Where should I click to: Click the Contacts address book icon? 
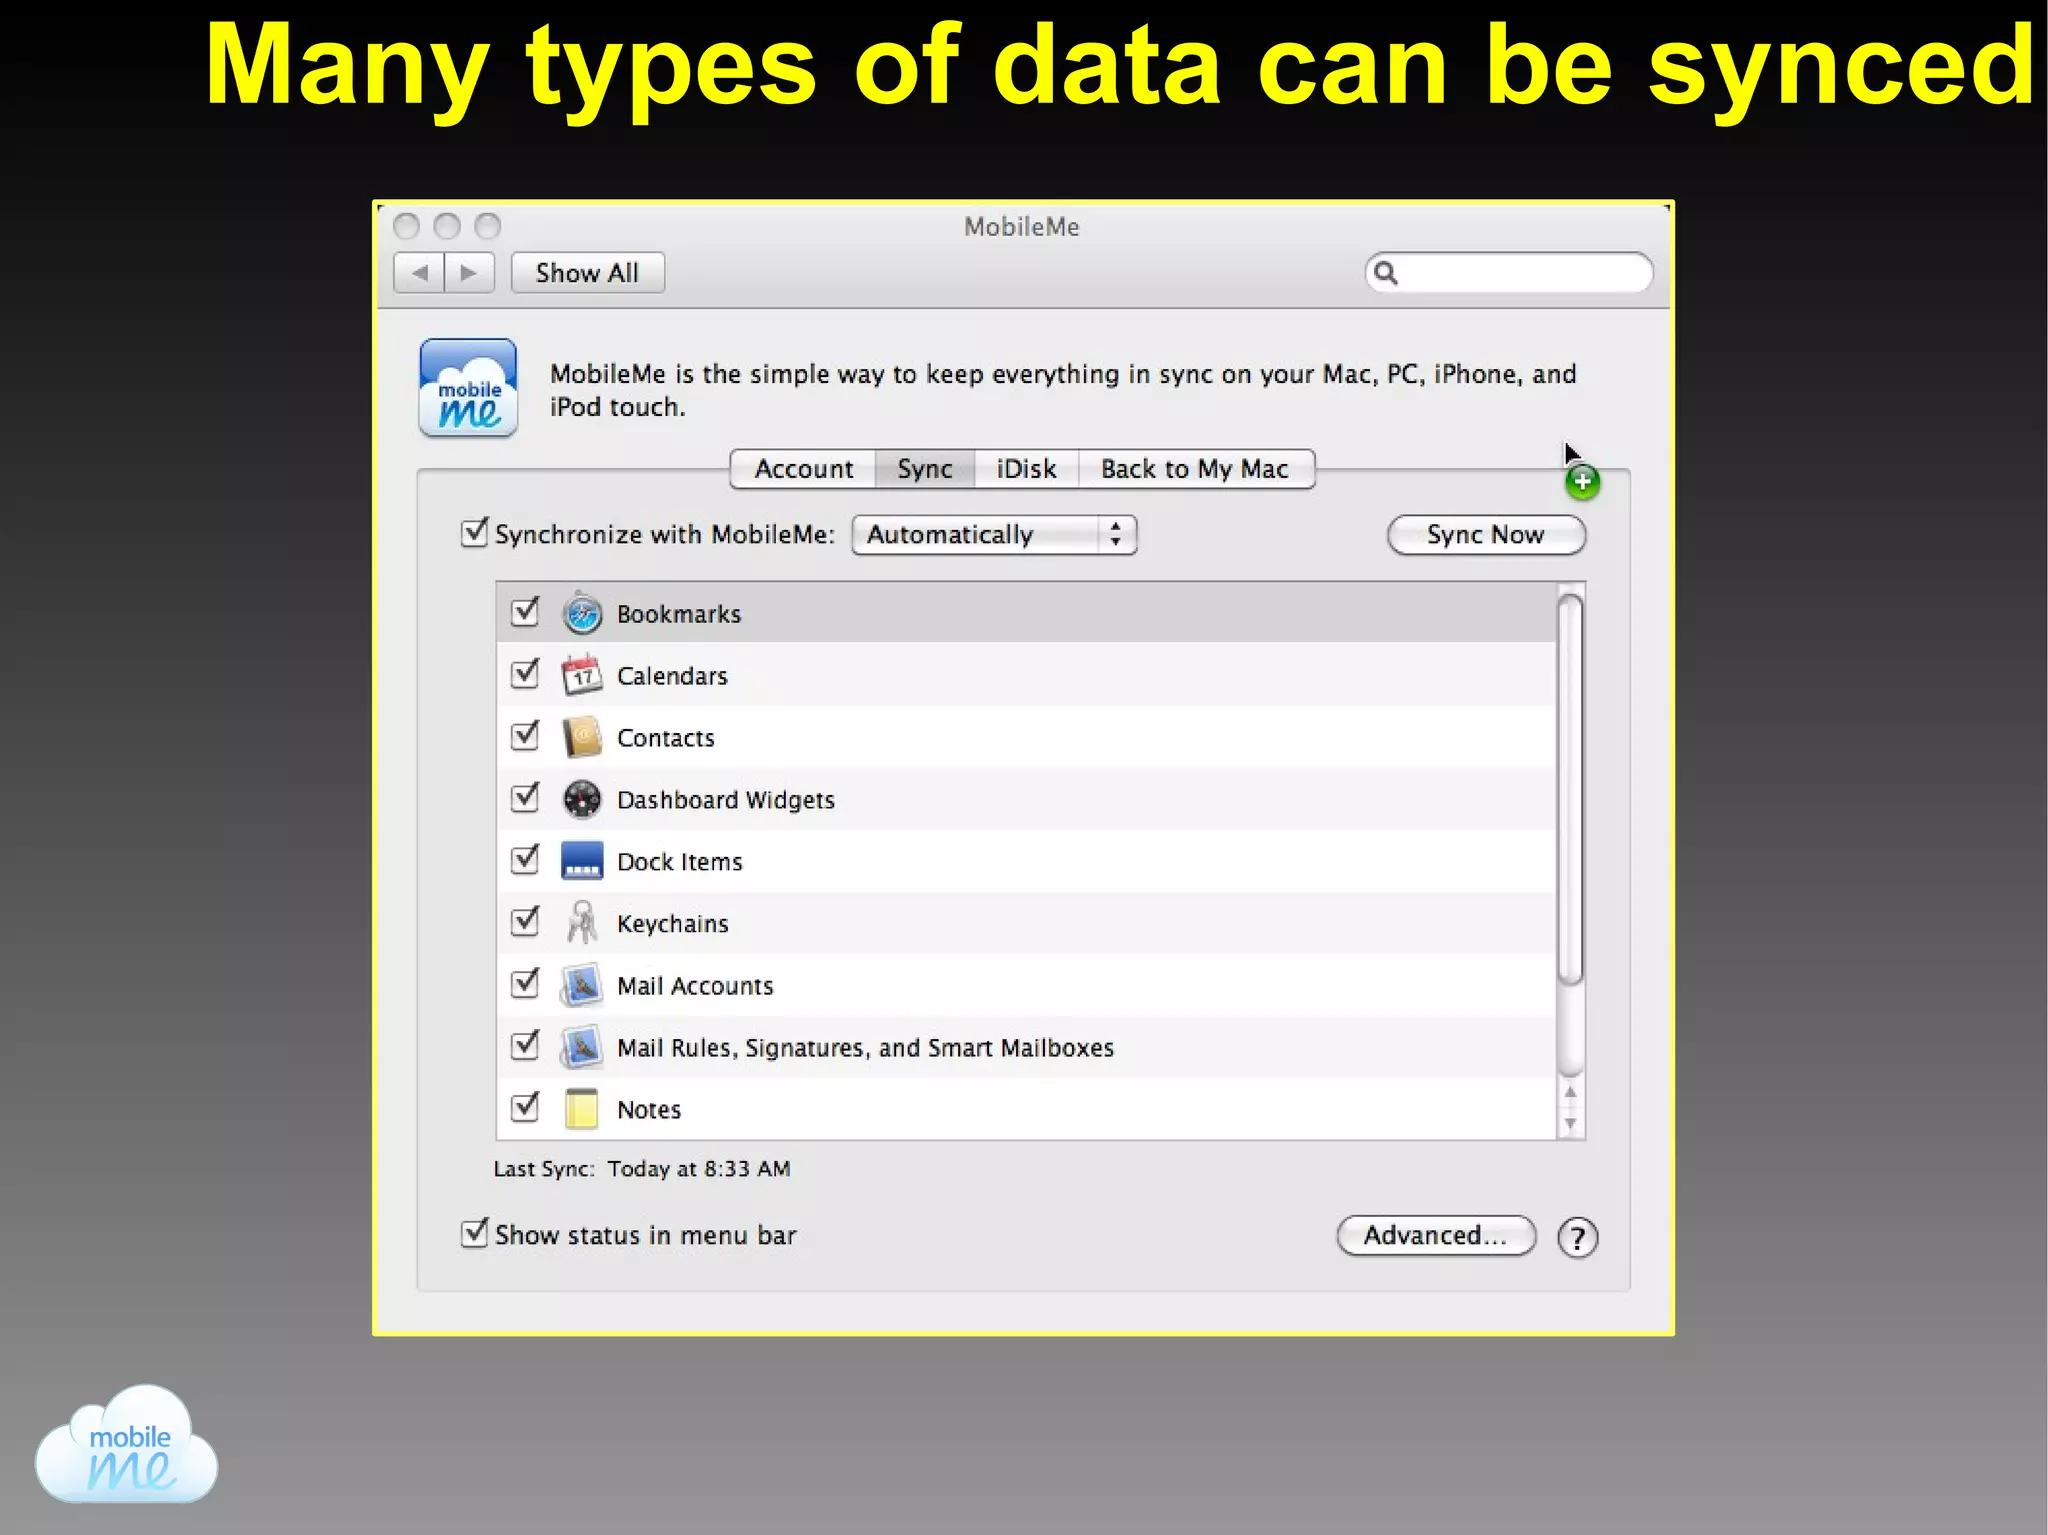tap(581, 737)
